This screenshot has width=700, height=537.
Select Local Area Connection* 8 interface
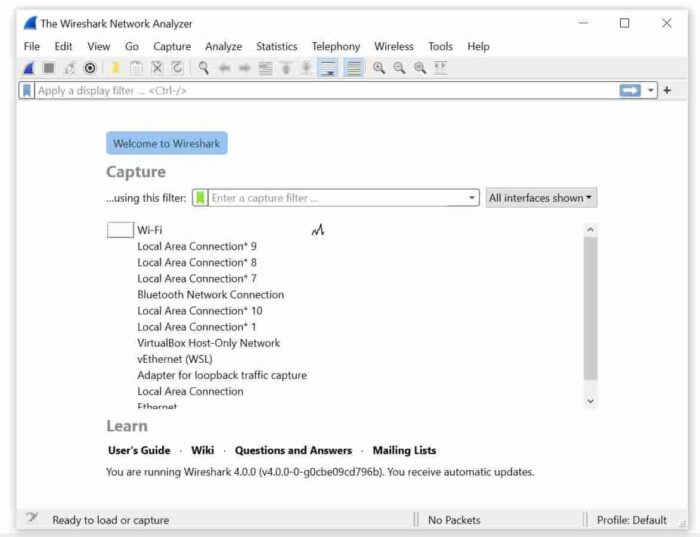pos(197,262)
